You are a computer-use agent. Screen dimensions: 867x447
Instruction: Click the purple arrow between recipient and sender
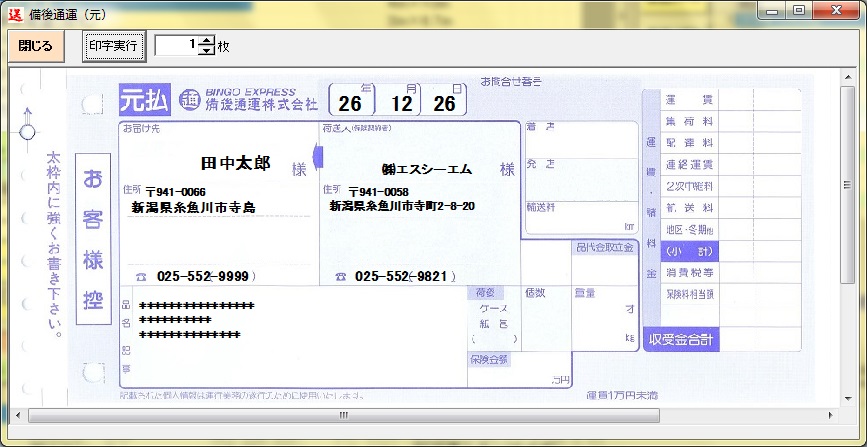tap(319, 157)
